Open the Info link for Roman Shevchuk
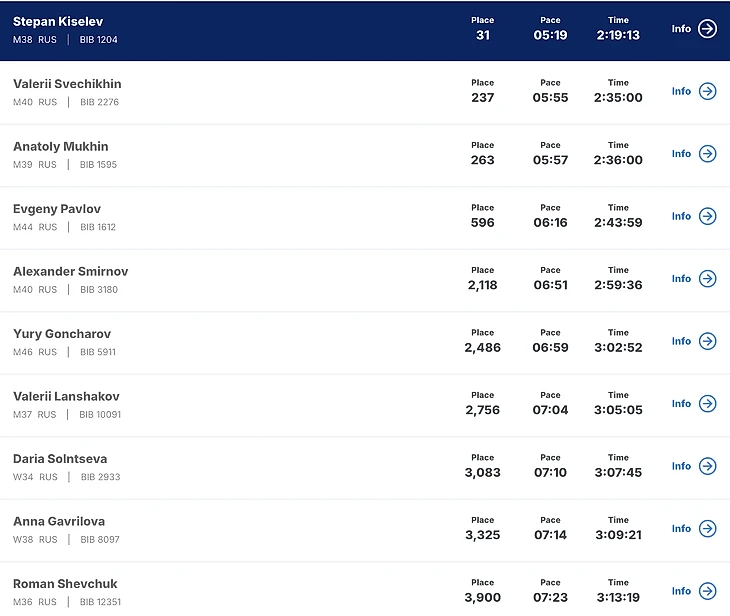This screenshot has height=616, width=730. (681, 591)
